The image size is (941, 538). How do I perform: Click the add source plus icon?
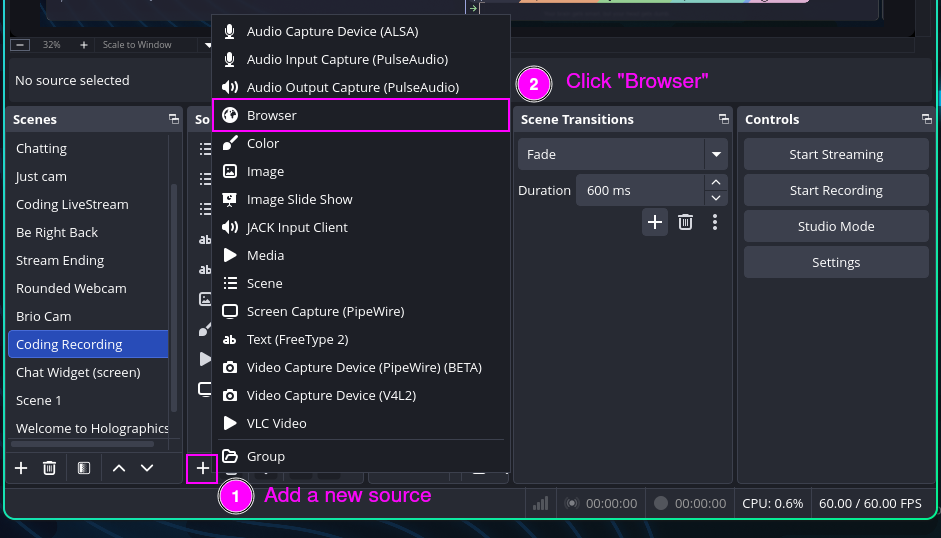coord(202,468)
